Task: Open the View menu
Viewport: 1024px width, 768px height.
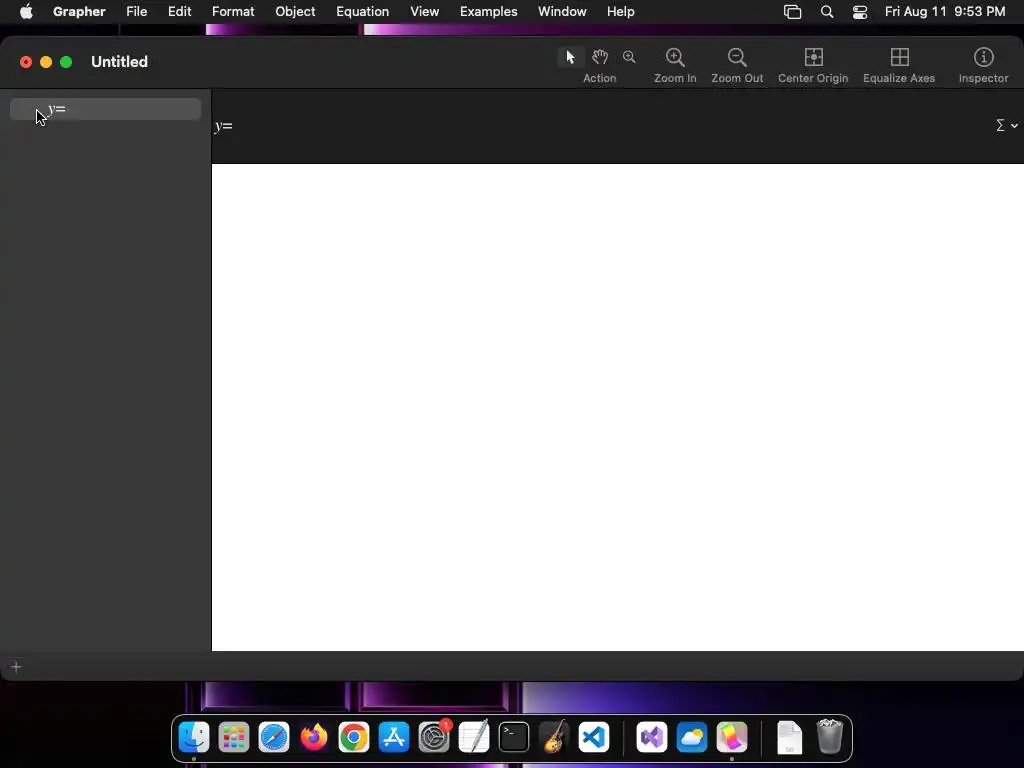Action: (x=424, y=12)
